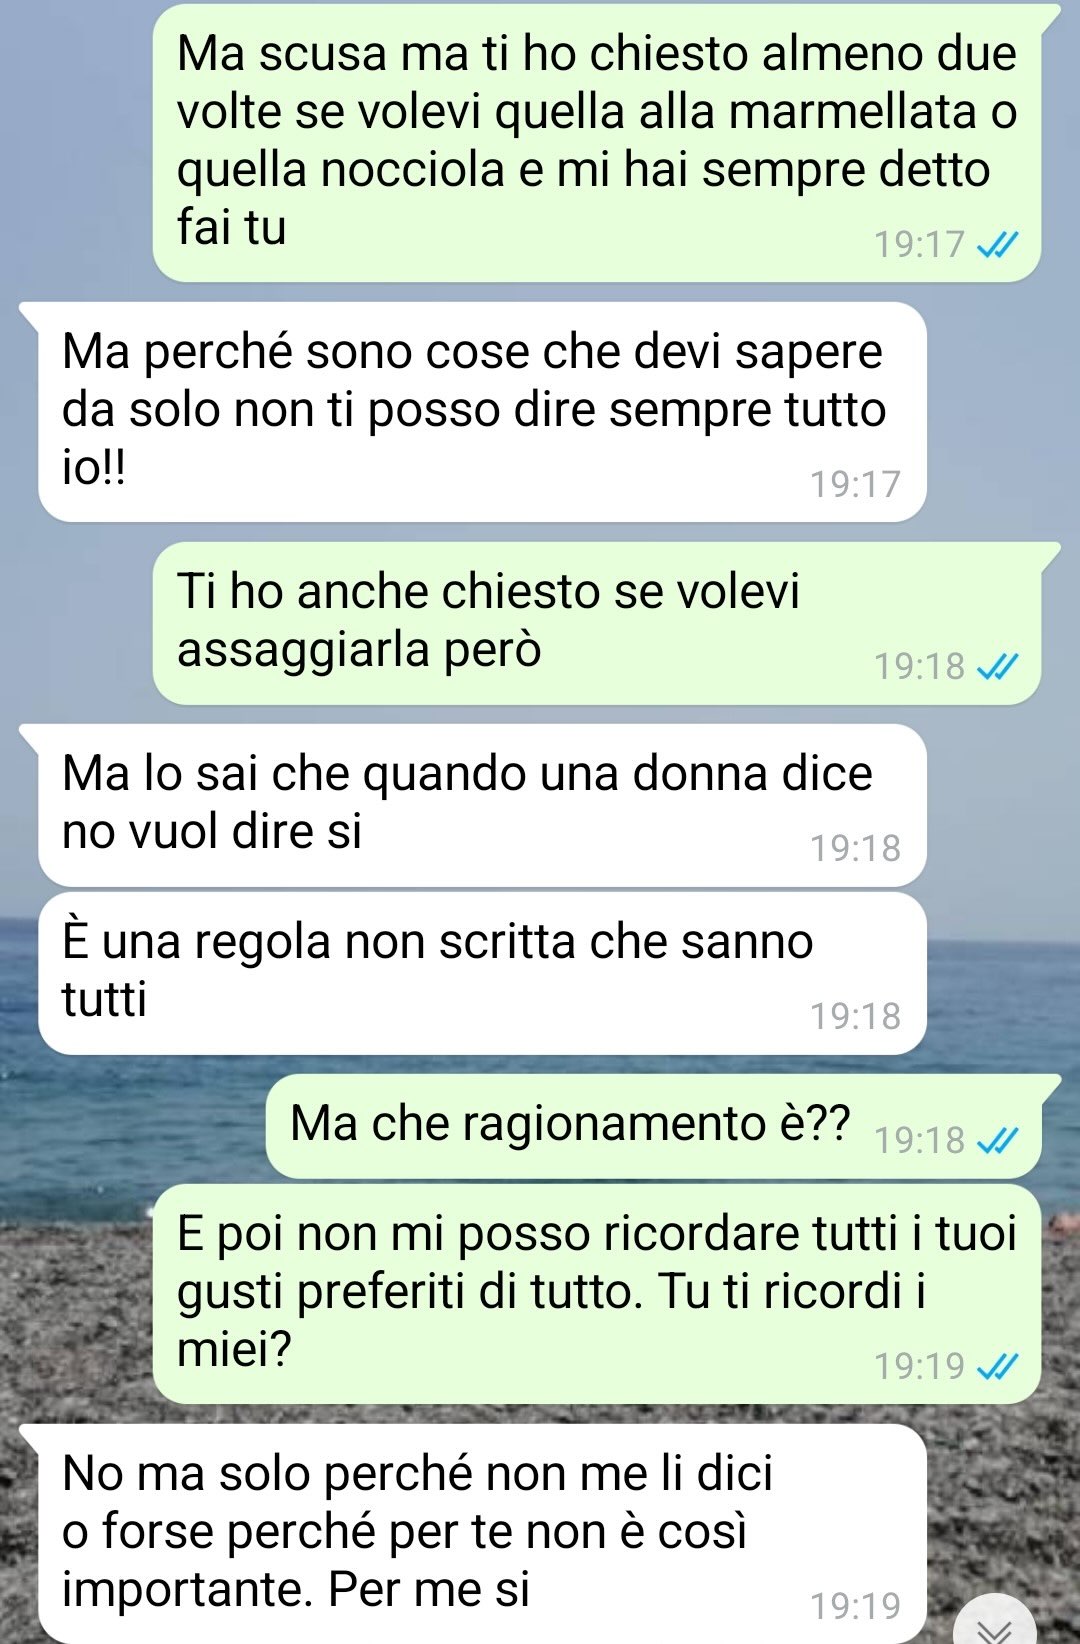The image size is (1080, 1644).
Task: Tap read ticks on 'gusti preferiti' message
Action: click(997, 1367)
